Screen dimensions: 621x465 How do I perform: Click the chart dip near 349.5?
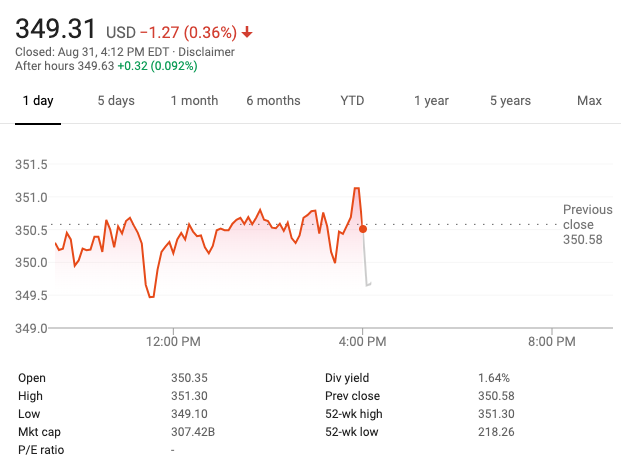151,296
